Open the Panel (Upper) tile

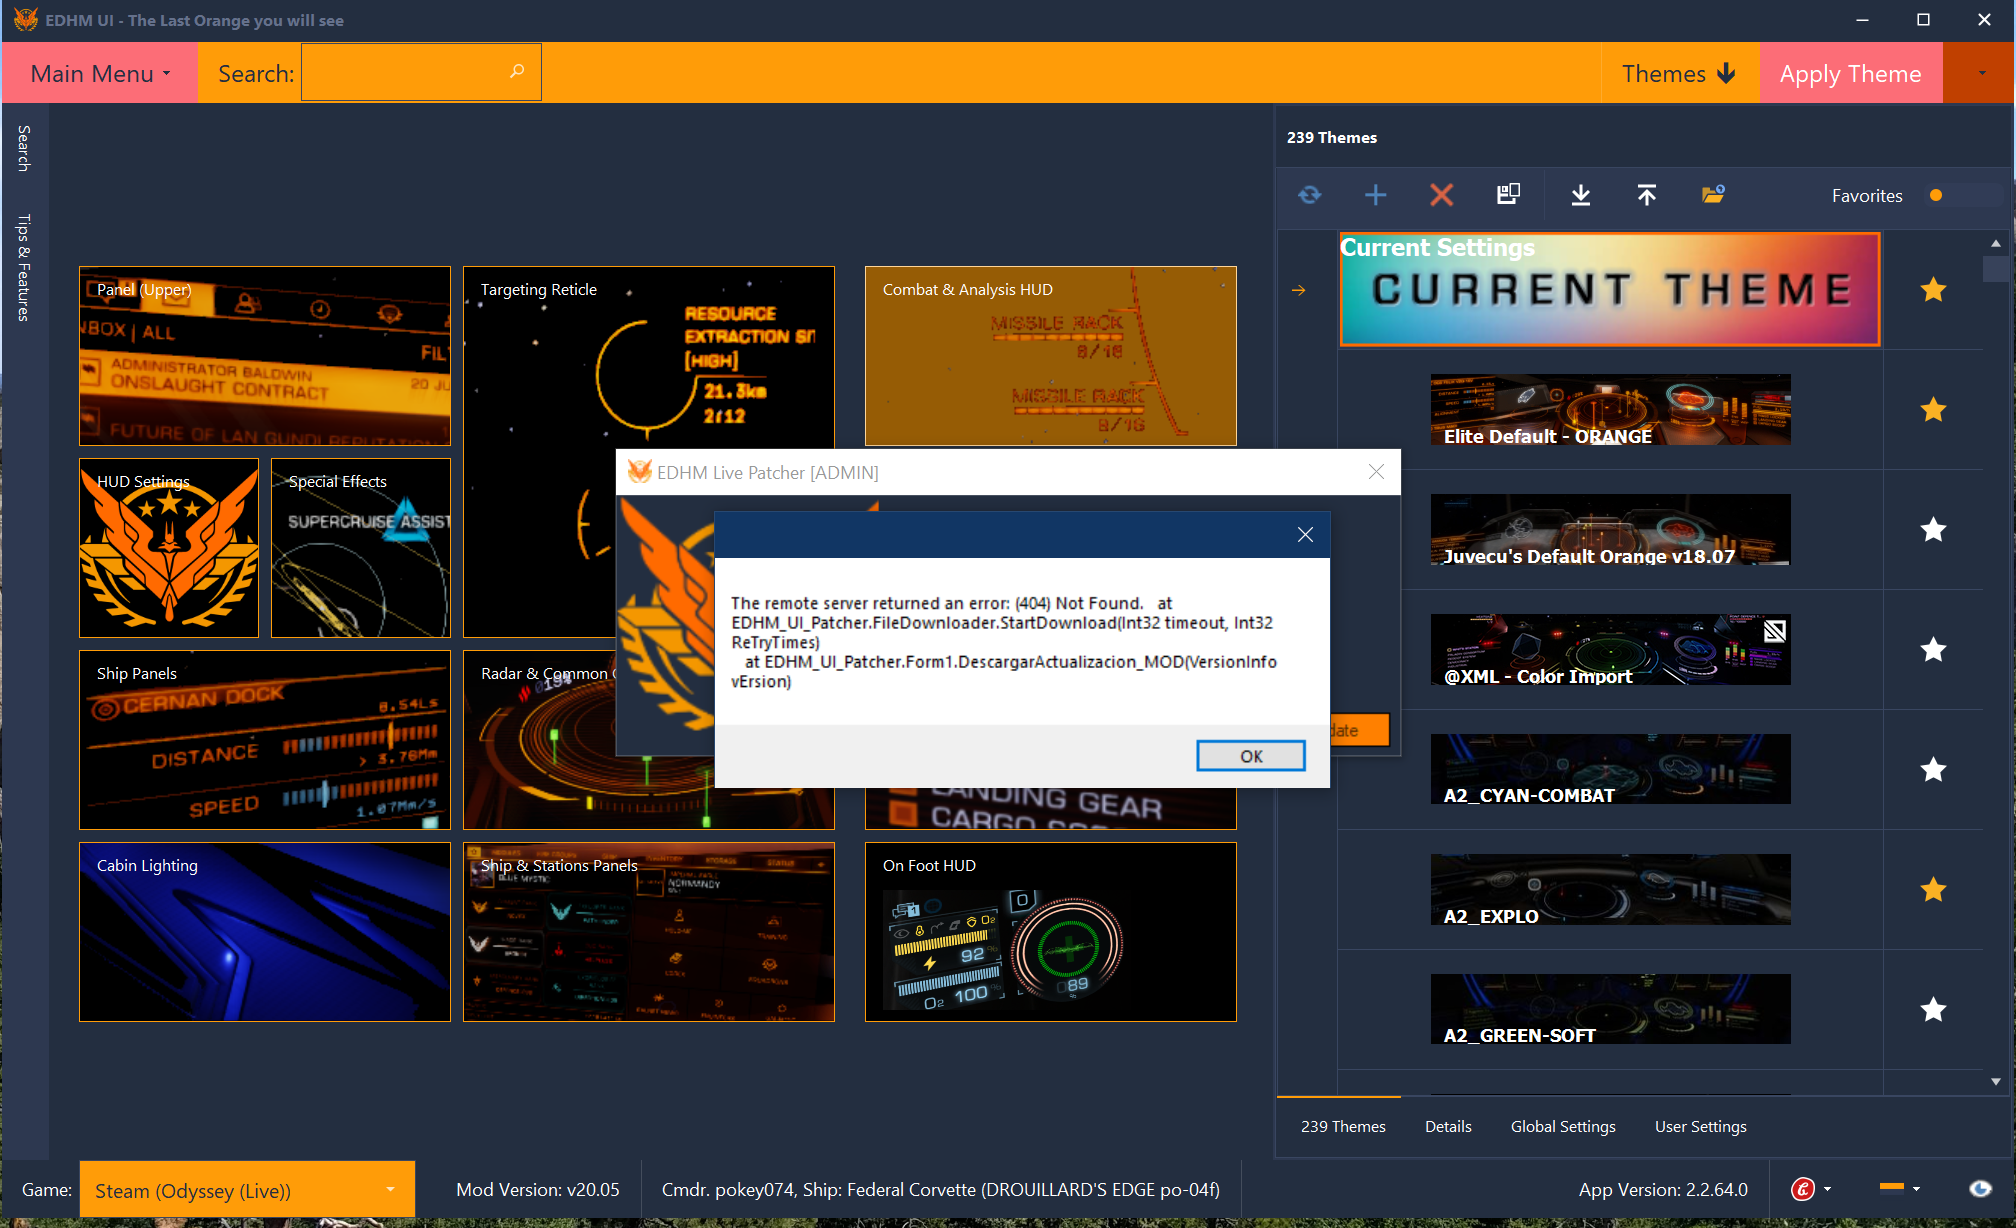(265, 356)
